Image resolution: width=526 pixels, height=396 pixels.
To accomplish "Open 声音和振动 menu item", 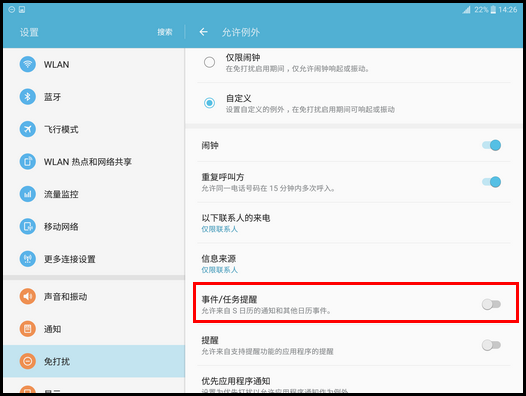I will [94, 297].
